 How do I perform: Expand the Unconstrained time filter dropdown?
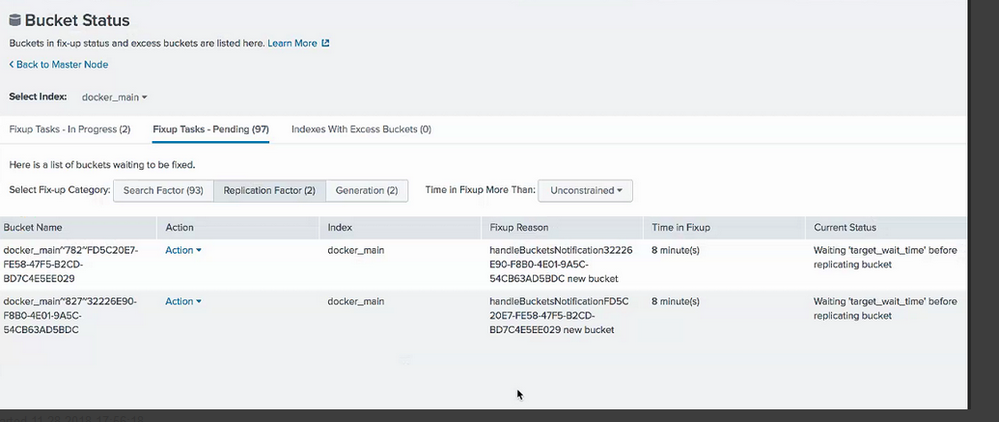[586, 190]
